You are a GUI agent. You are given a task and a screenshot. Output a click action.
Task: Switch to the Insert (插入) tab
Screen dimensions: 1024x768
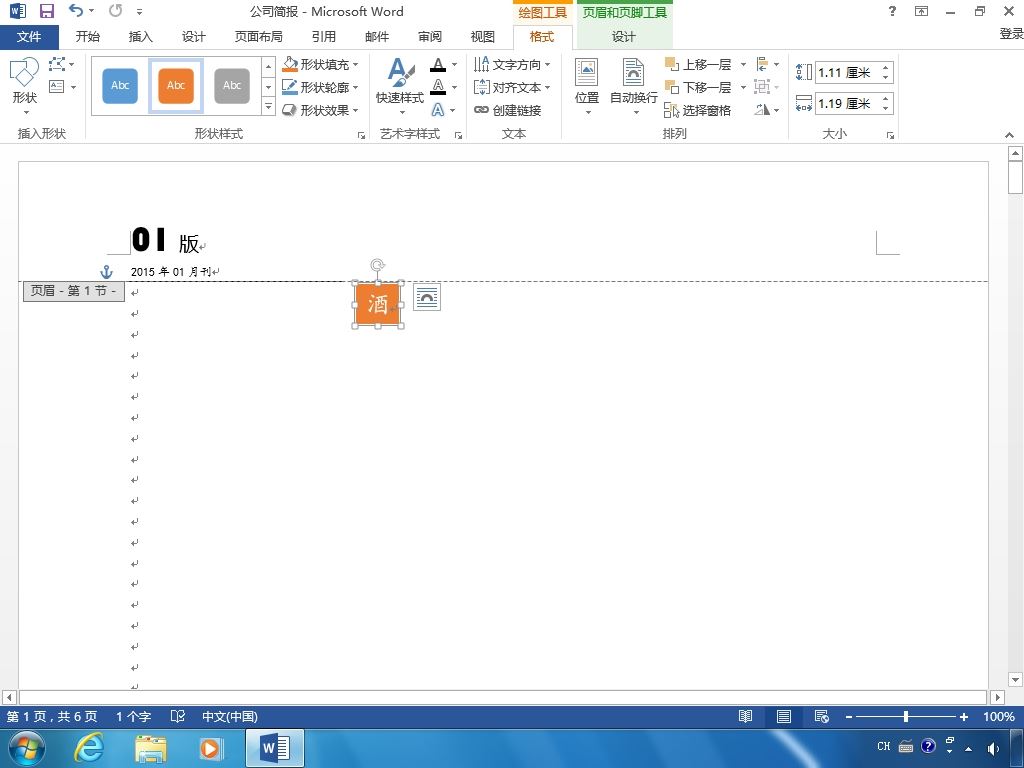click(140, 37)
